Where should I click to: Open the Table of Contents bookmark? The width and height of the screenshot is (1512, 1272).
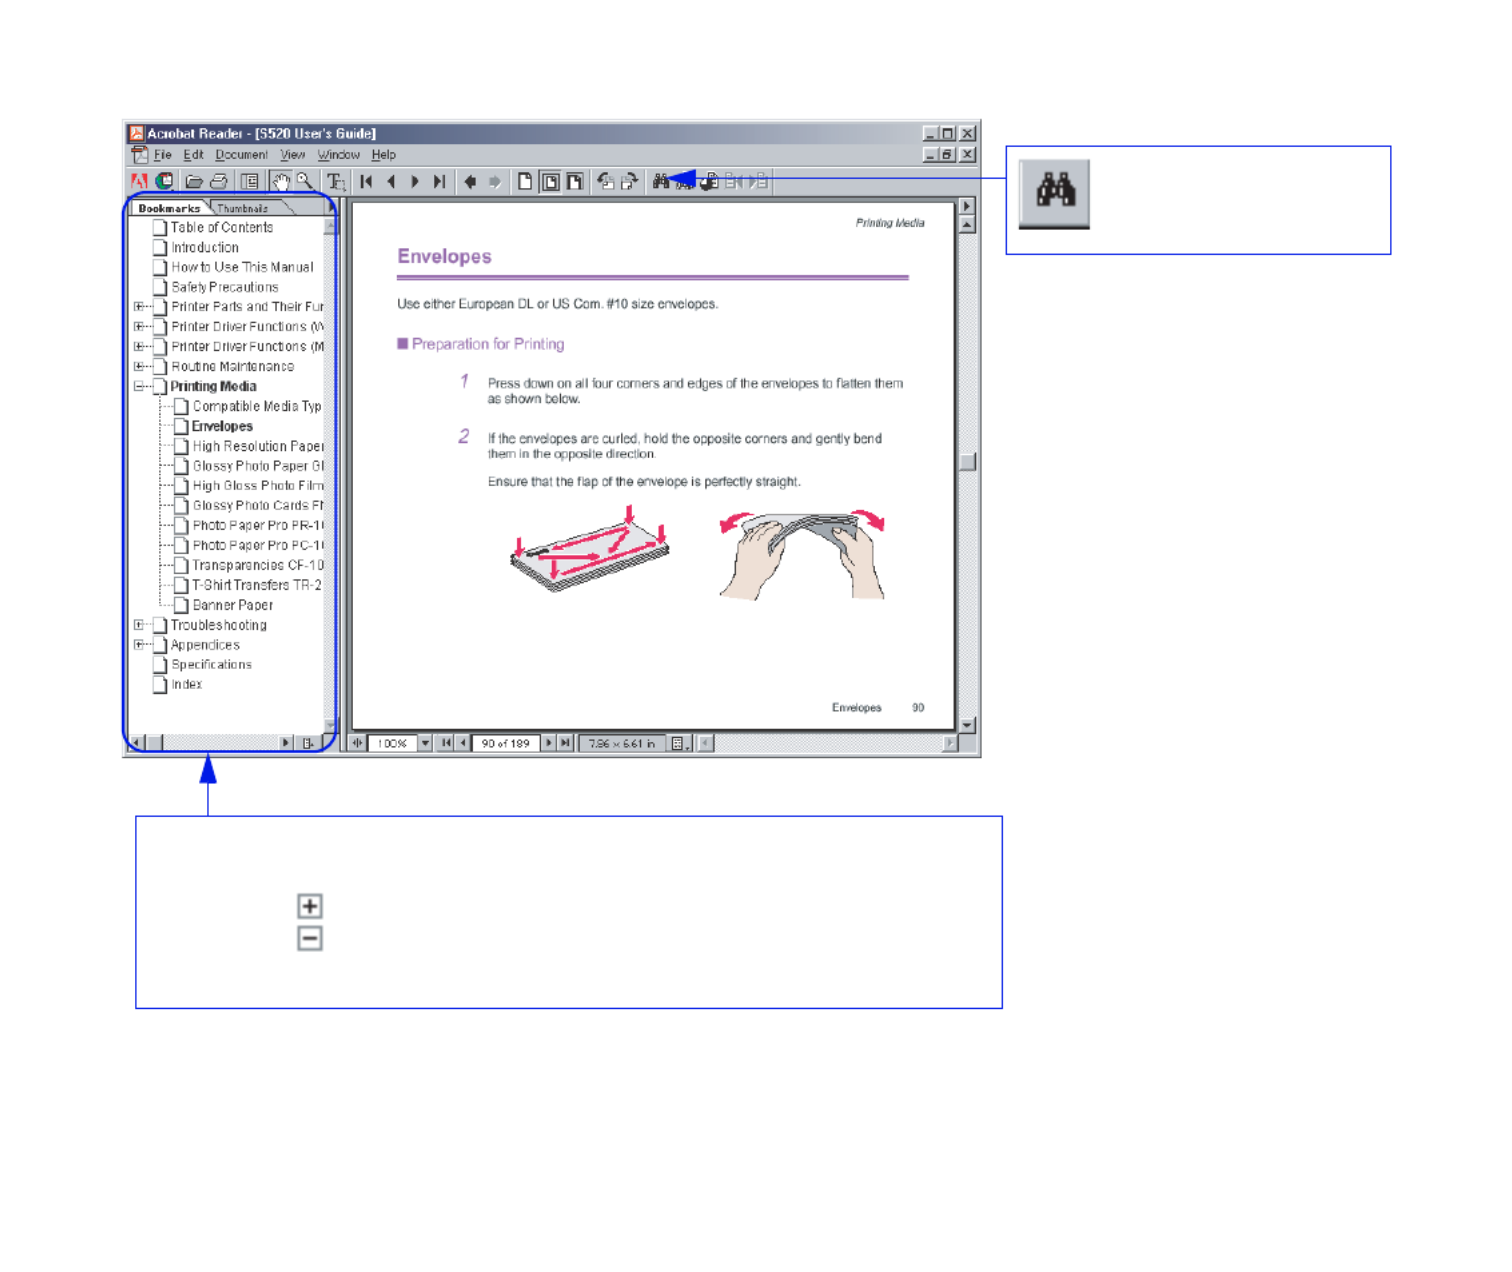[221, 227]
